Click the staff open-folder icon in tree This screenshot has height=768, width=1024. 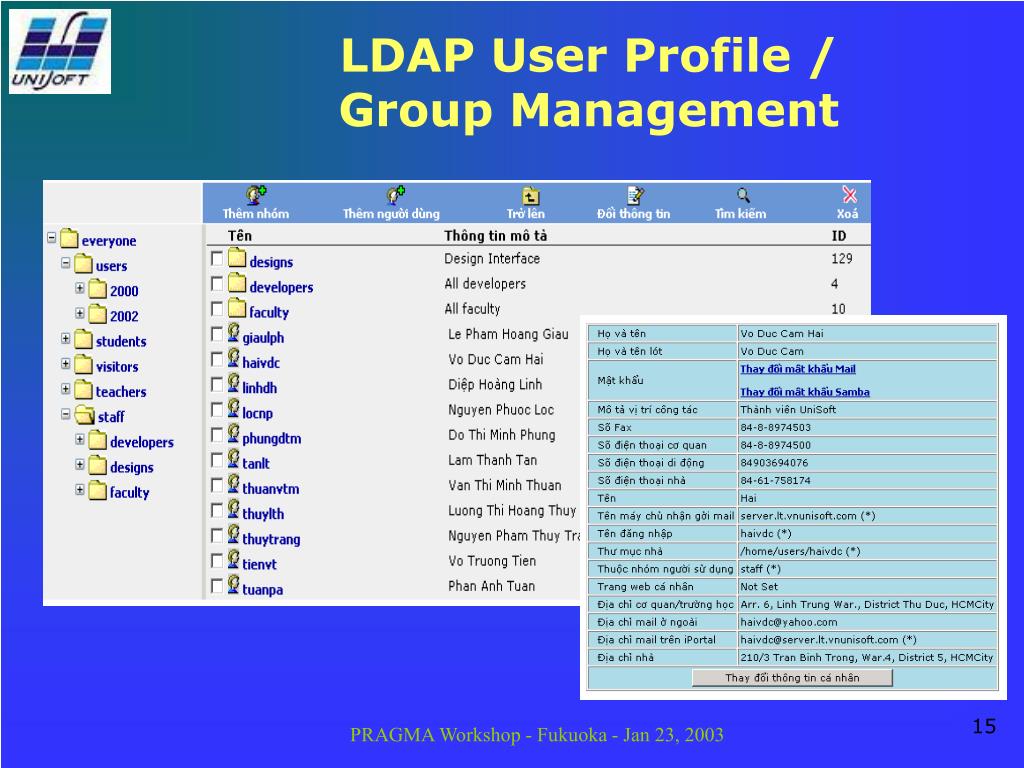coord(84,415)
